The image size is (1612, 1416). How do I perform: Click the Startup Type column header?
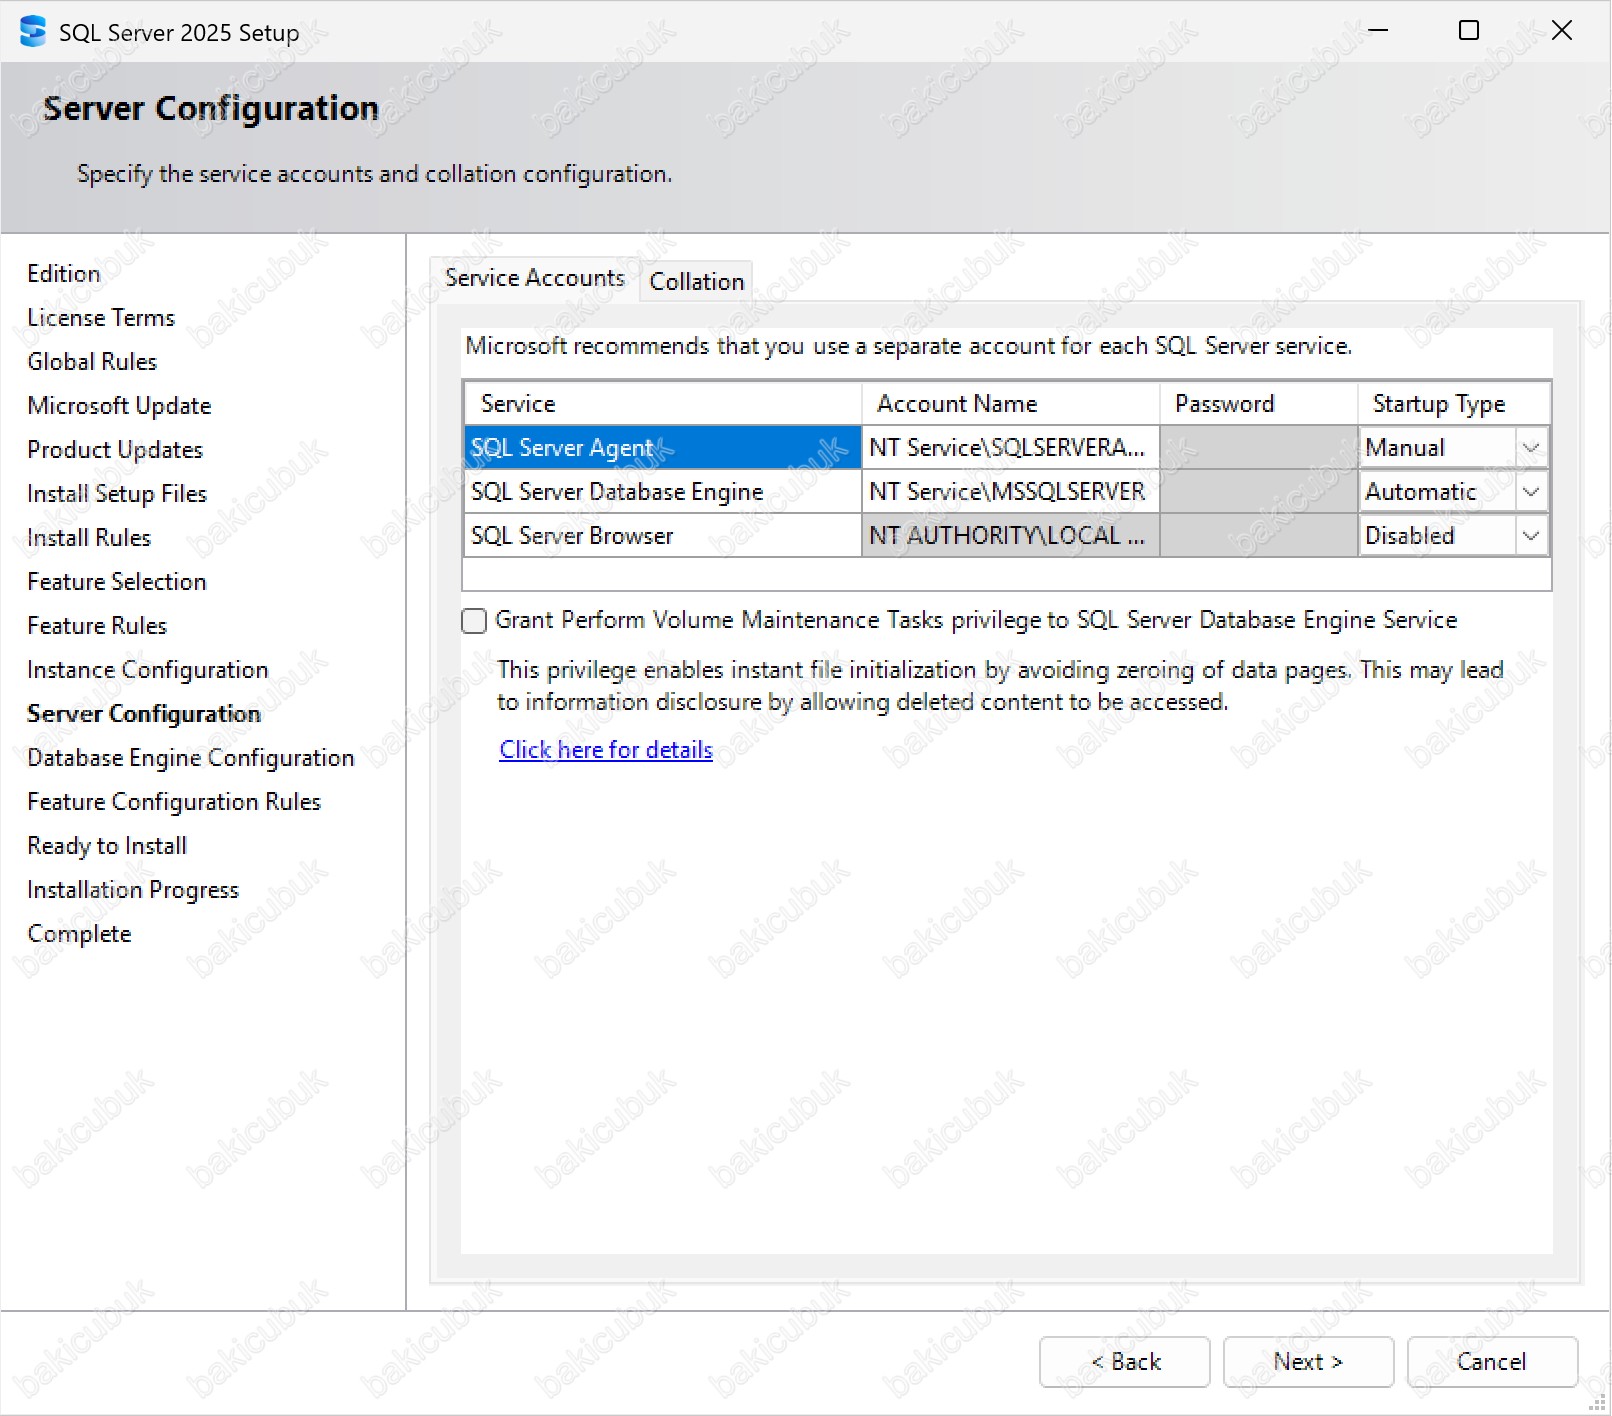click(x=1454, y=404)
